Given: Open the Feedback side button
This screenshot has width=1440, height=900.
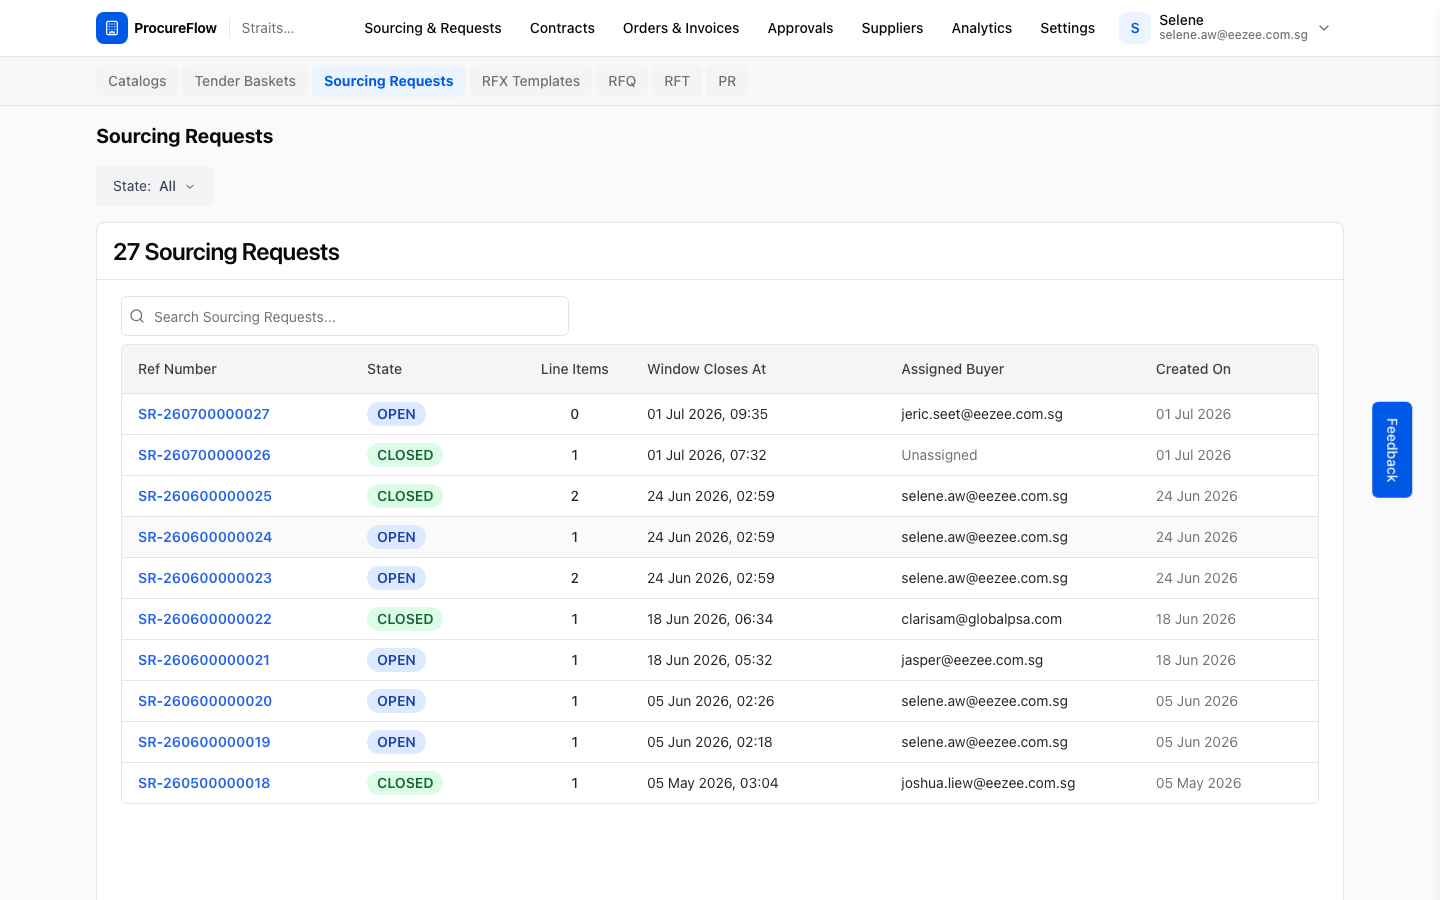Looking at the screenshot, I should pyautogui.click(x=1392, y=450).
